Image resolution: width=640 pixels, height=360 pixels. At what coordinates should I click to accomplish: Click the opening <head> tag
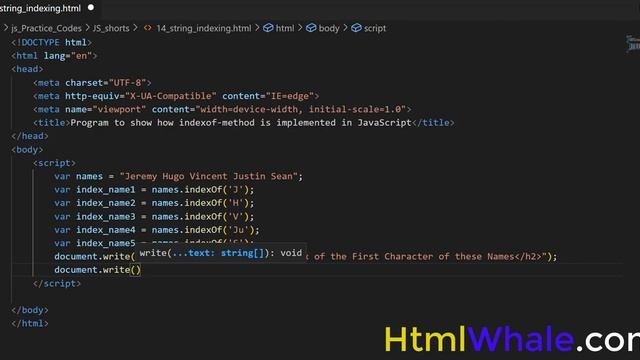click(27, 69)
